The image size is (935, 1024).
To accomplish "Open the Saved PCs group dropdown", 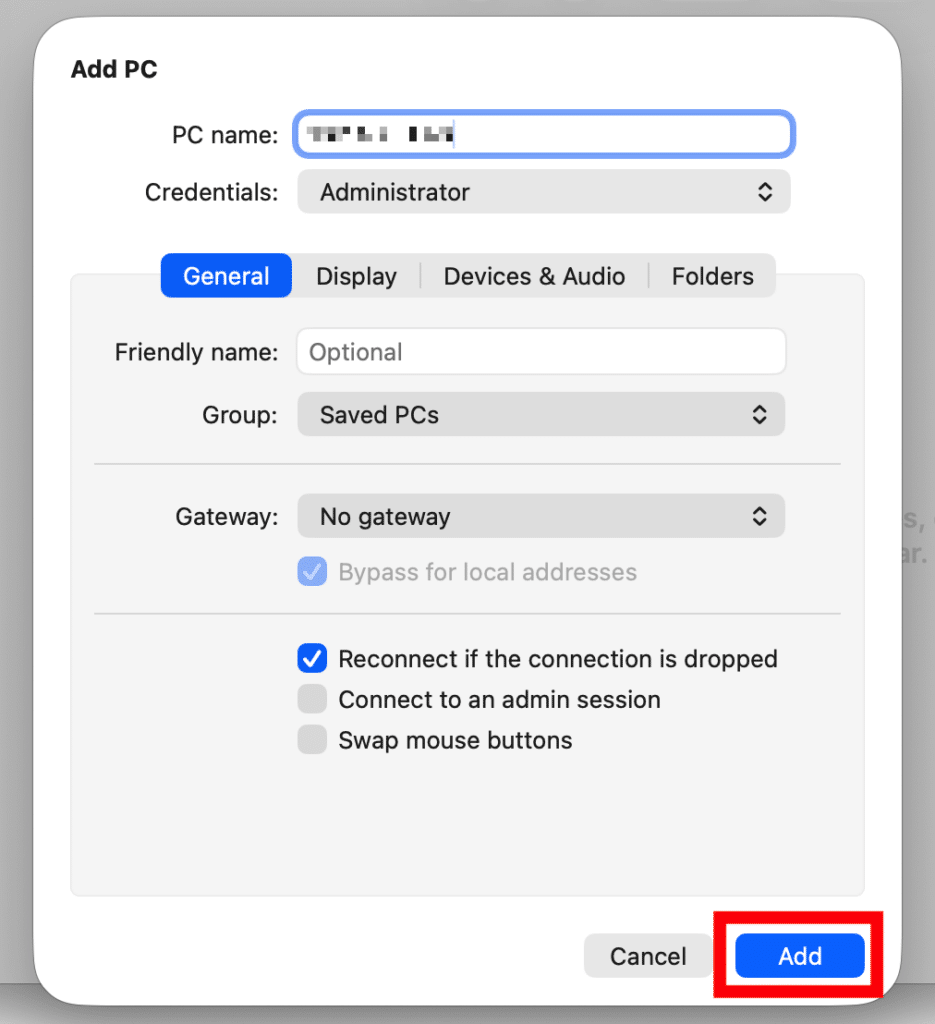I will 541,415.
